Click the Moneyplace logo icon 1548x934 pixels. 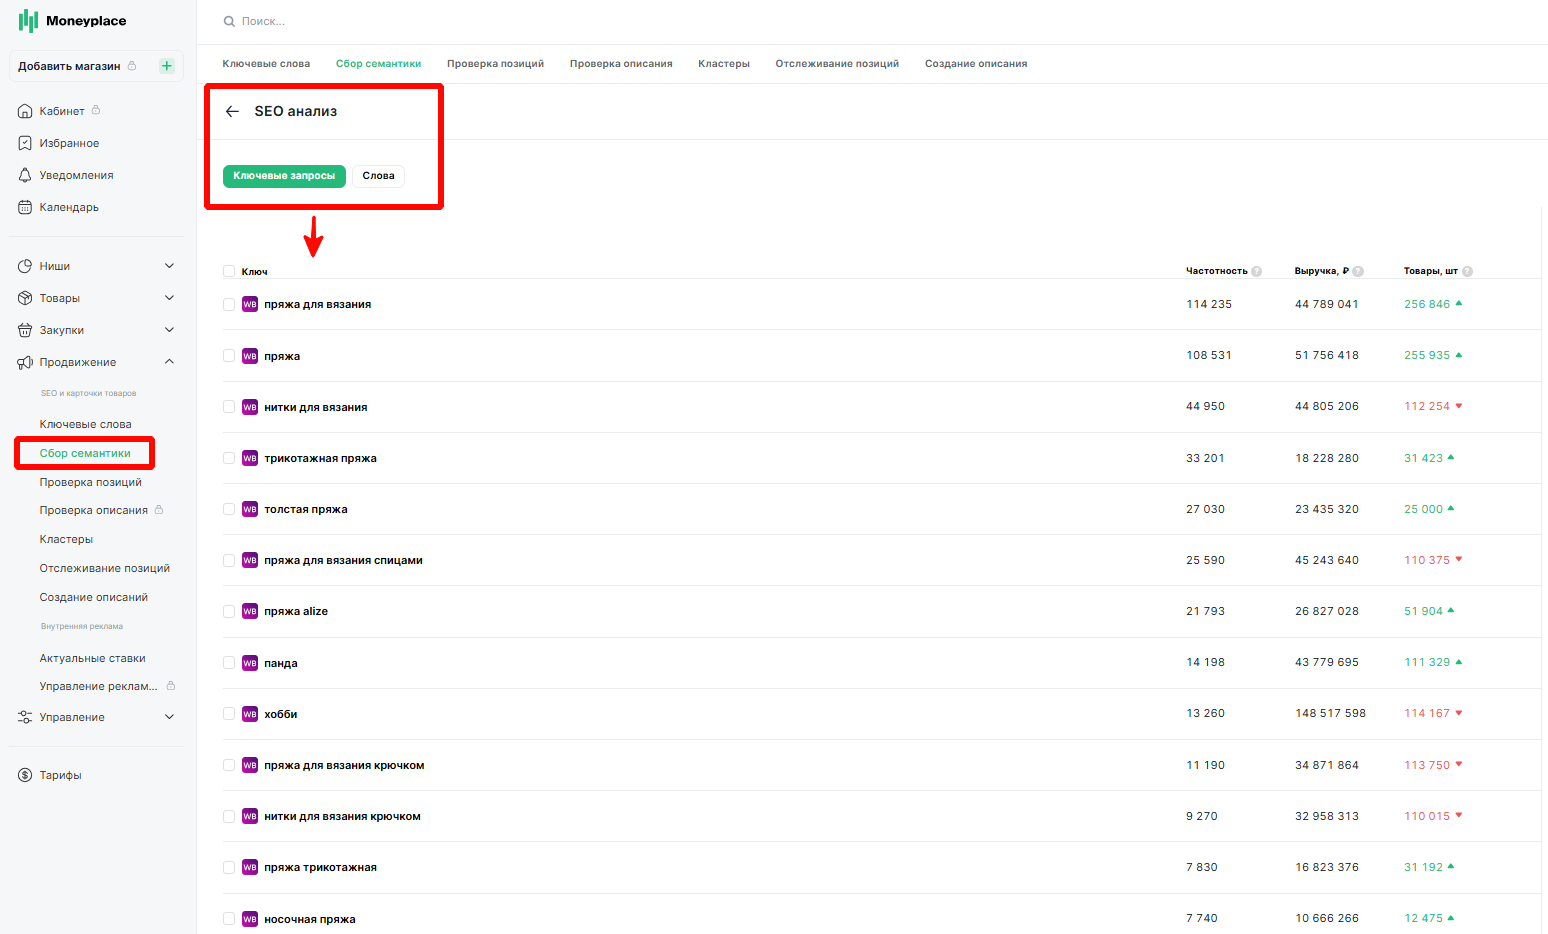click(x=28, y=21)
